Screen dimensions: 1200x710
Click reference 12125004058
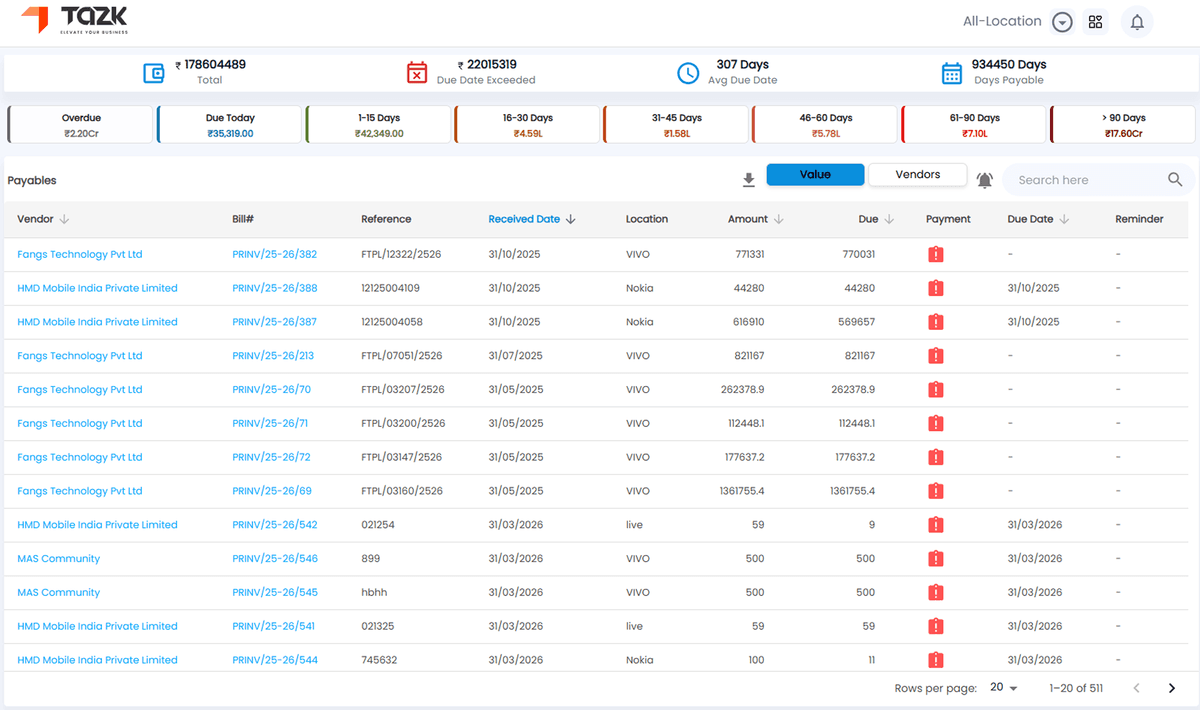391,322
